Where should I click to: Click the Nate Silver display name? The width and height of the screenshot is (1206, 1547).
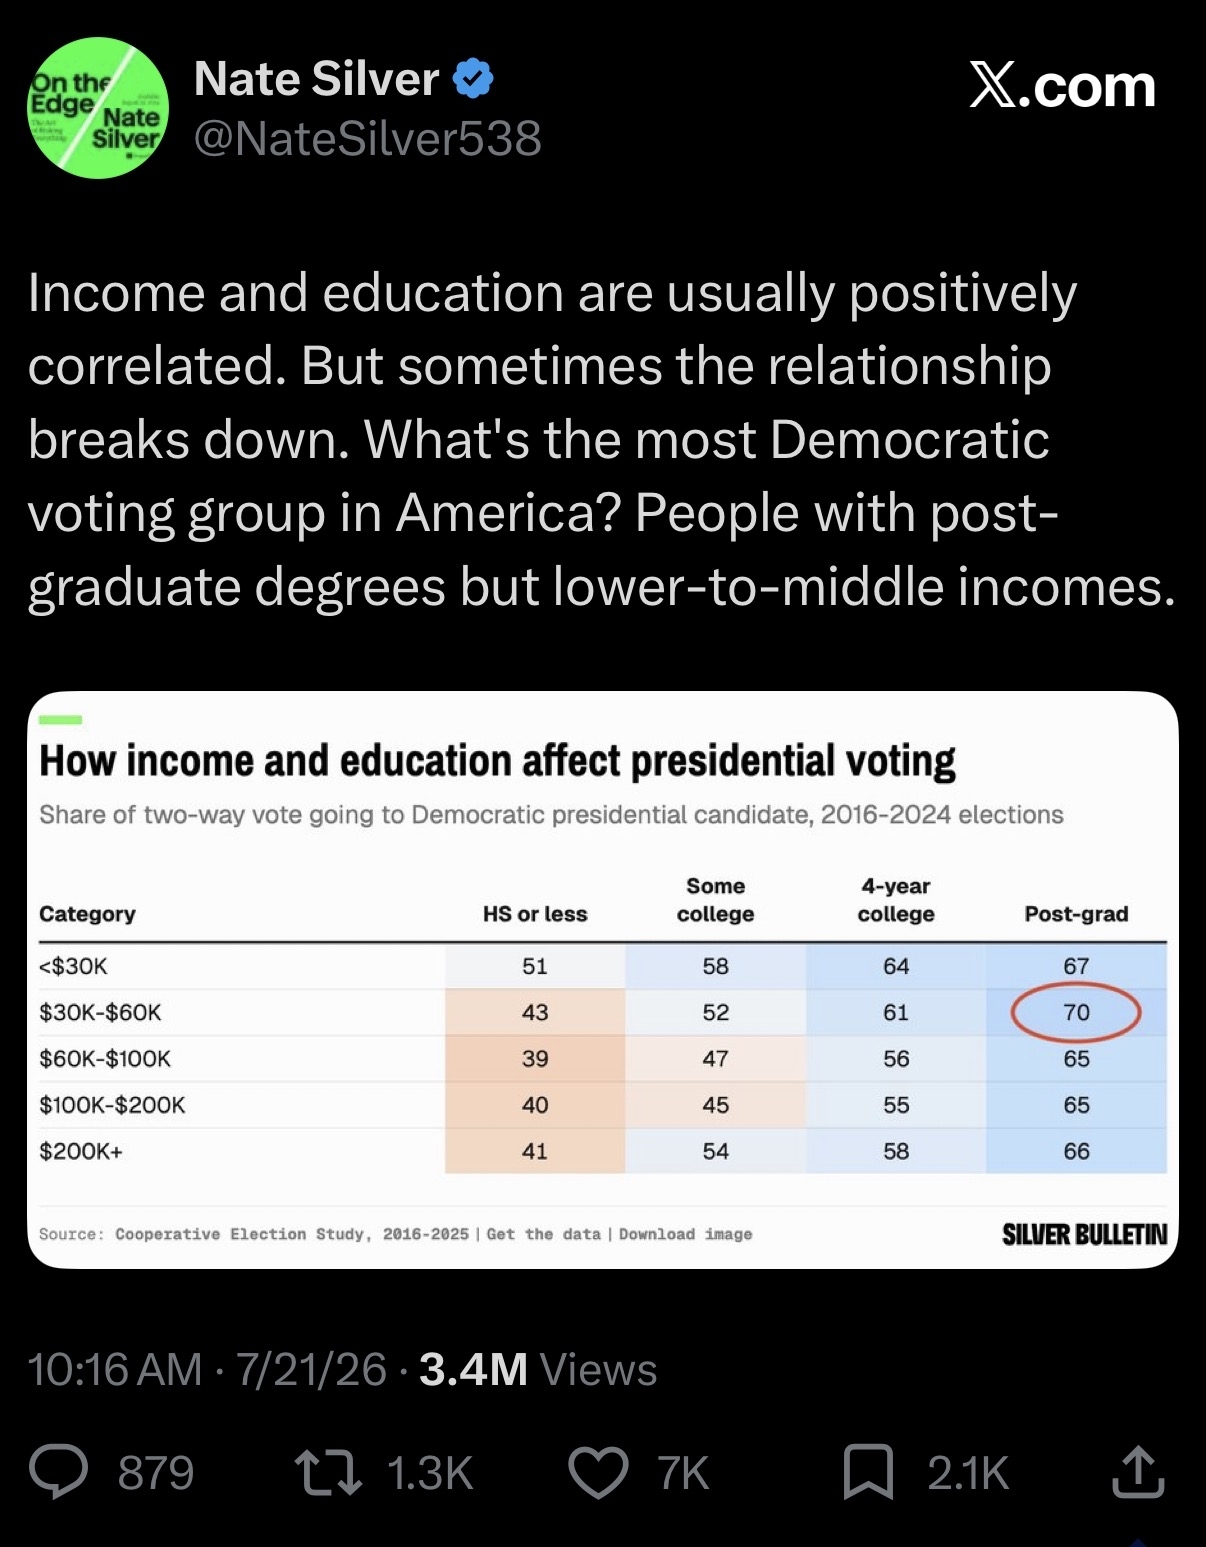click(x=316, y=79)
